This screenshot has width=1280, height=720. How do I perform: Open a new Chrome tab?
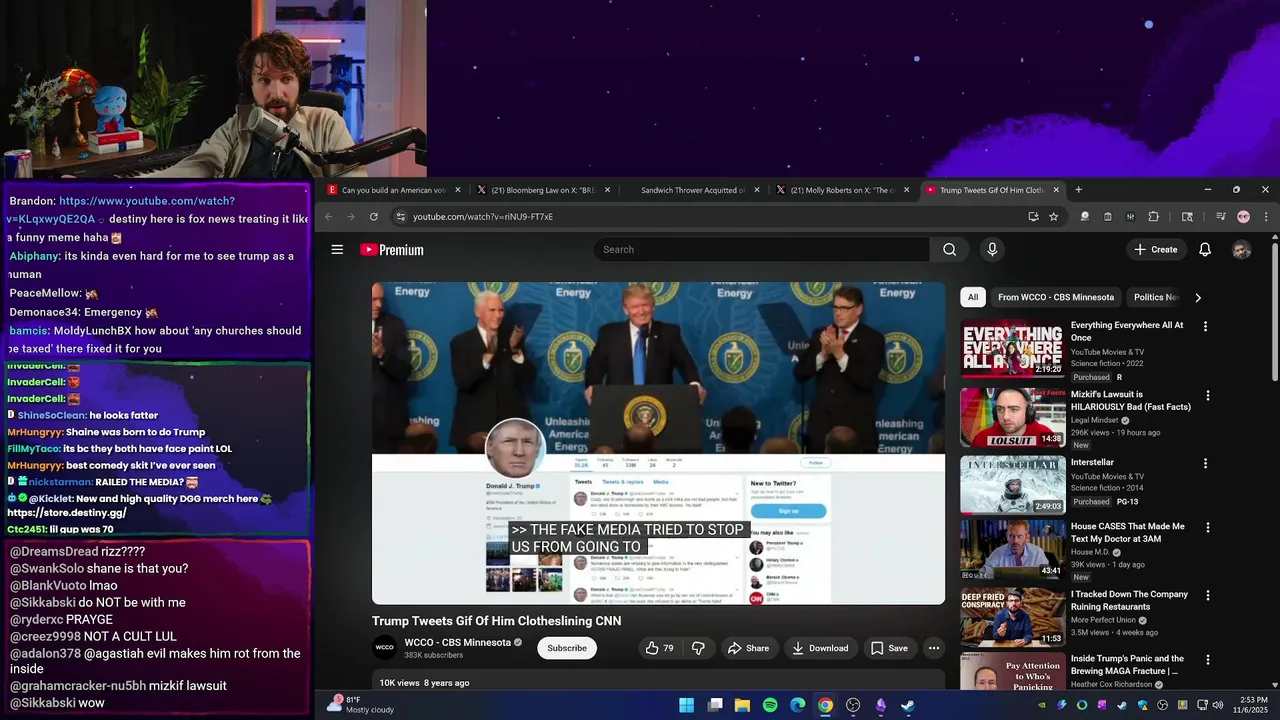tap(1078, 189)
